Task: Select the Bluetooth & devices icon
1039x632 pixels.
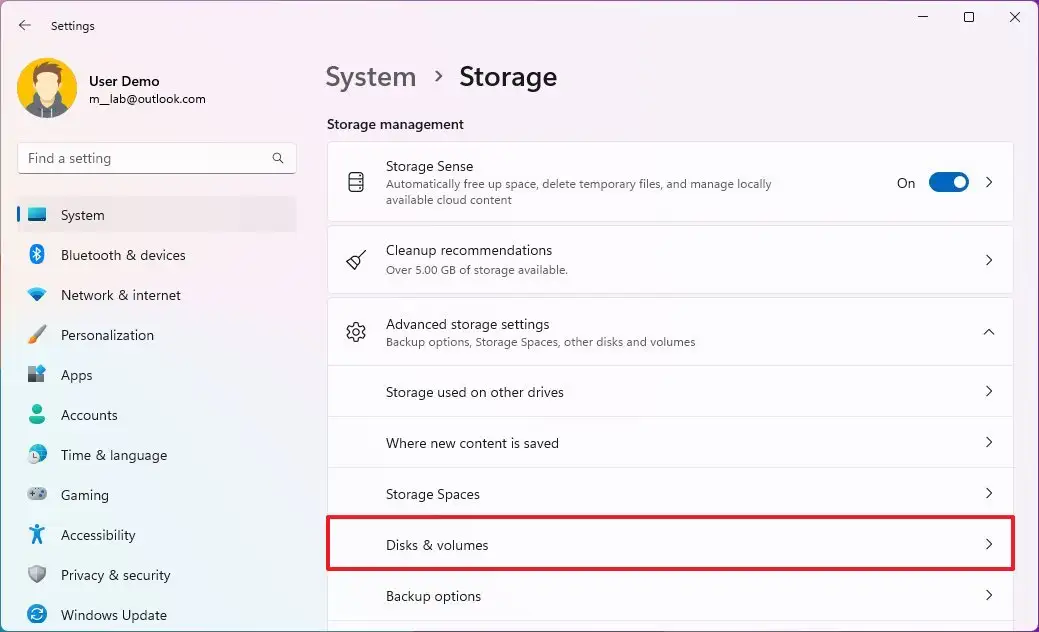Action: [36, 255]
